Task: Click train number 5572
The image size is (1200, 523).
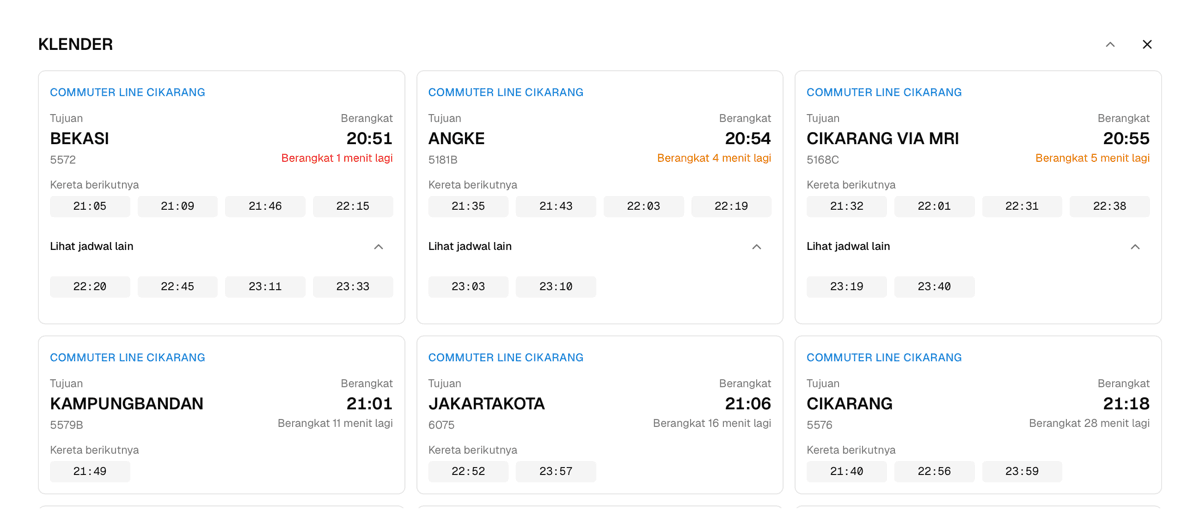Action: [x=63, y=160]
